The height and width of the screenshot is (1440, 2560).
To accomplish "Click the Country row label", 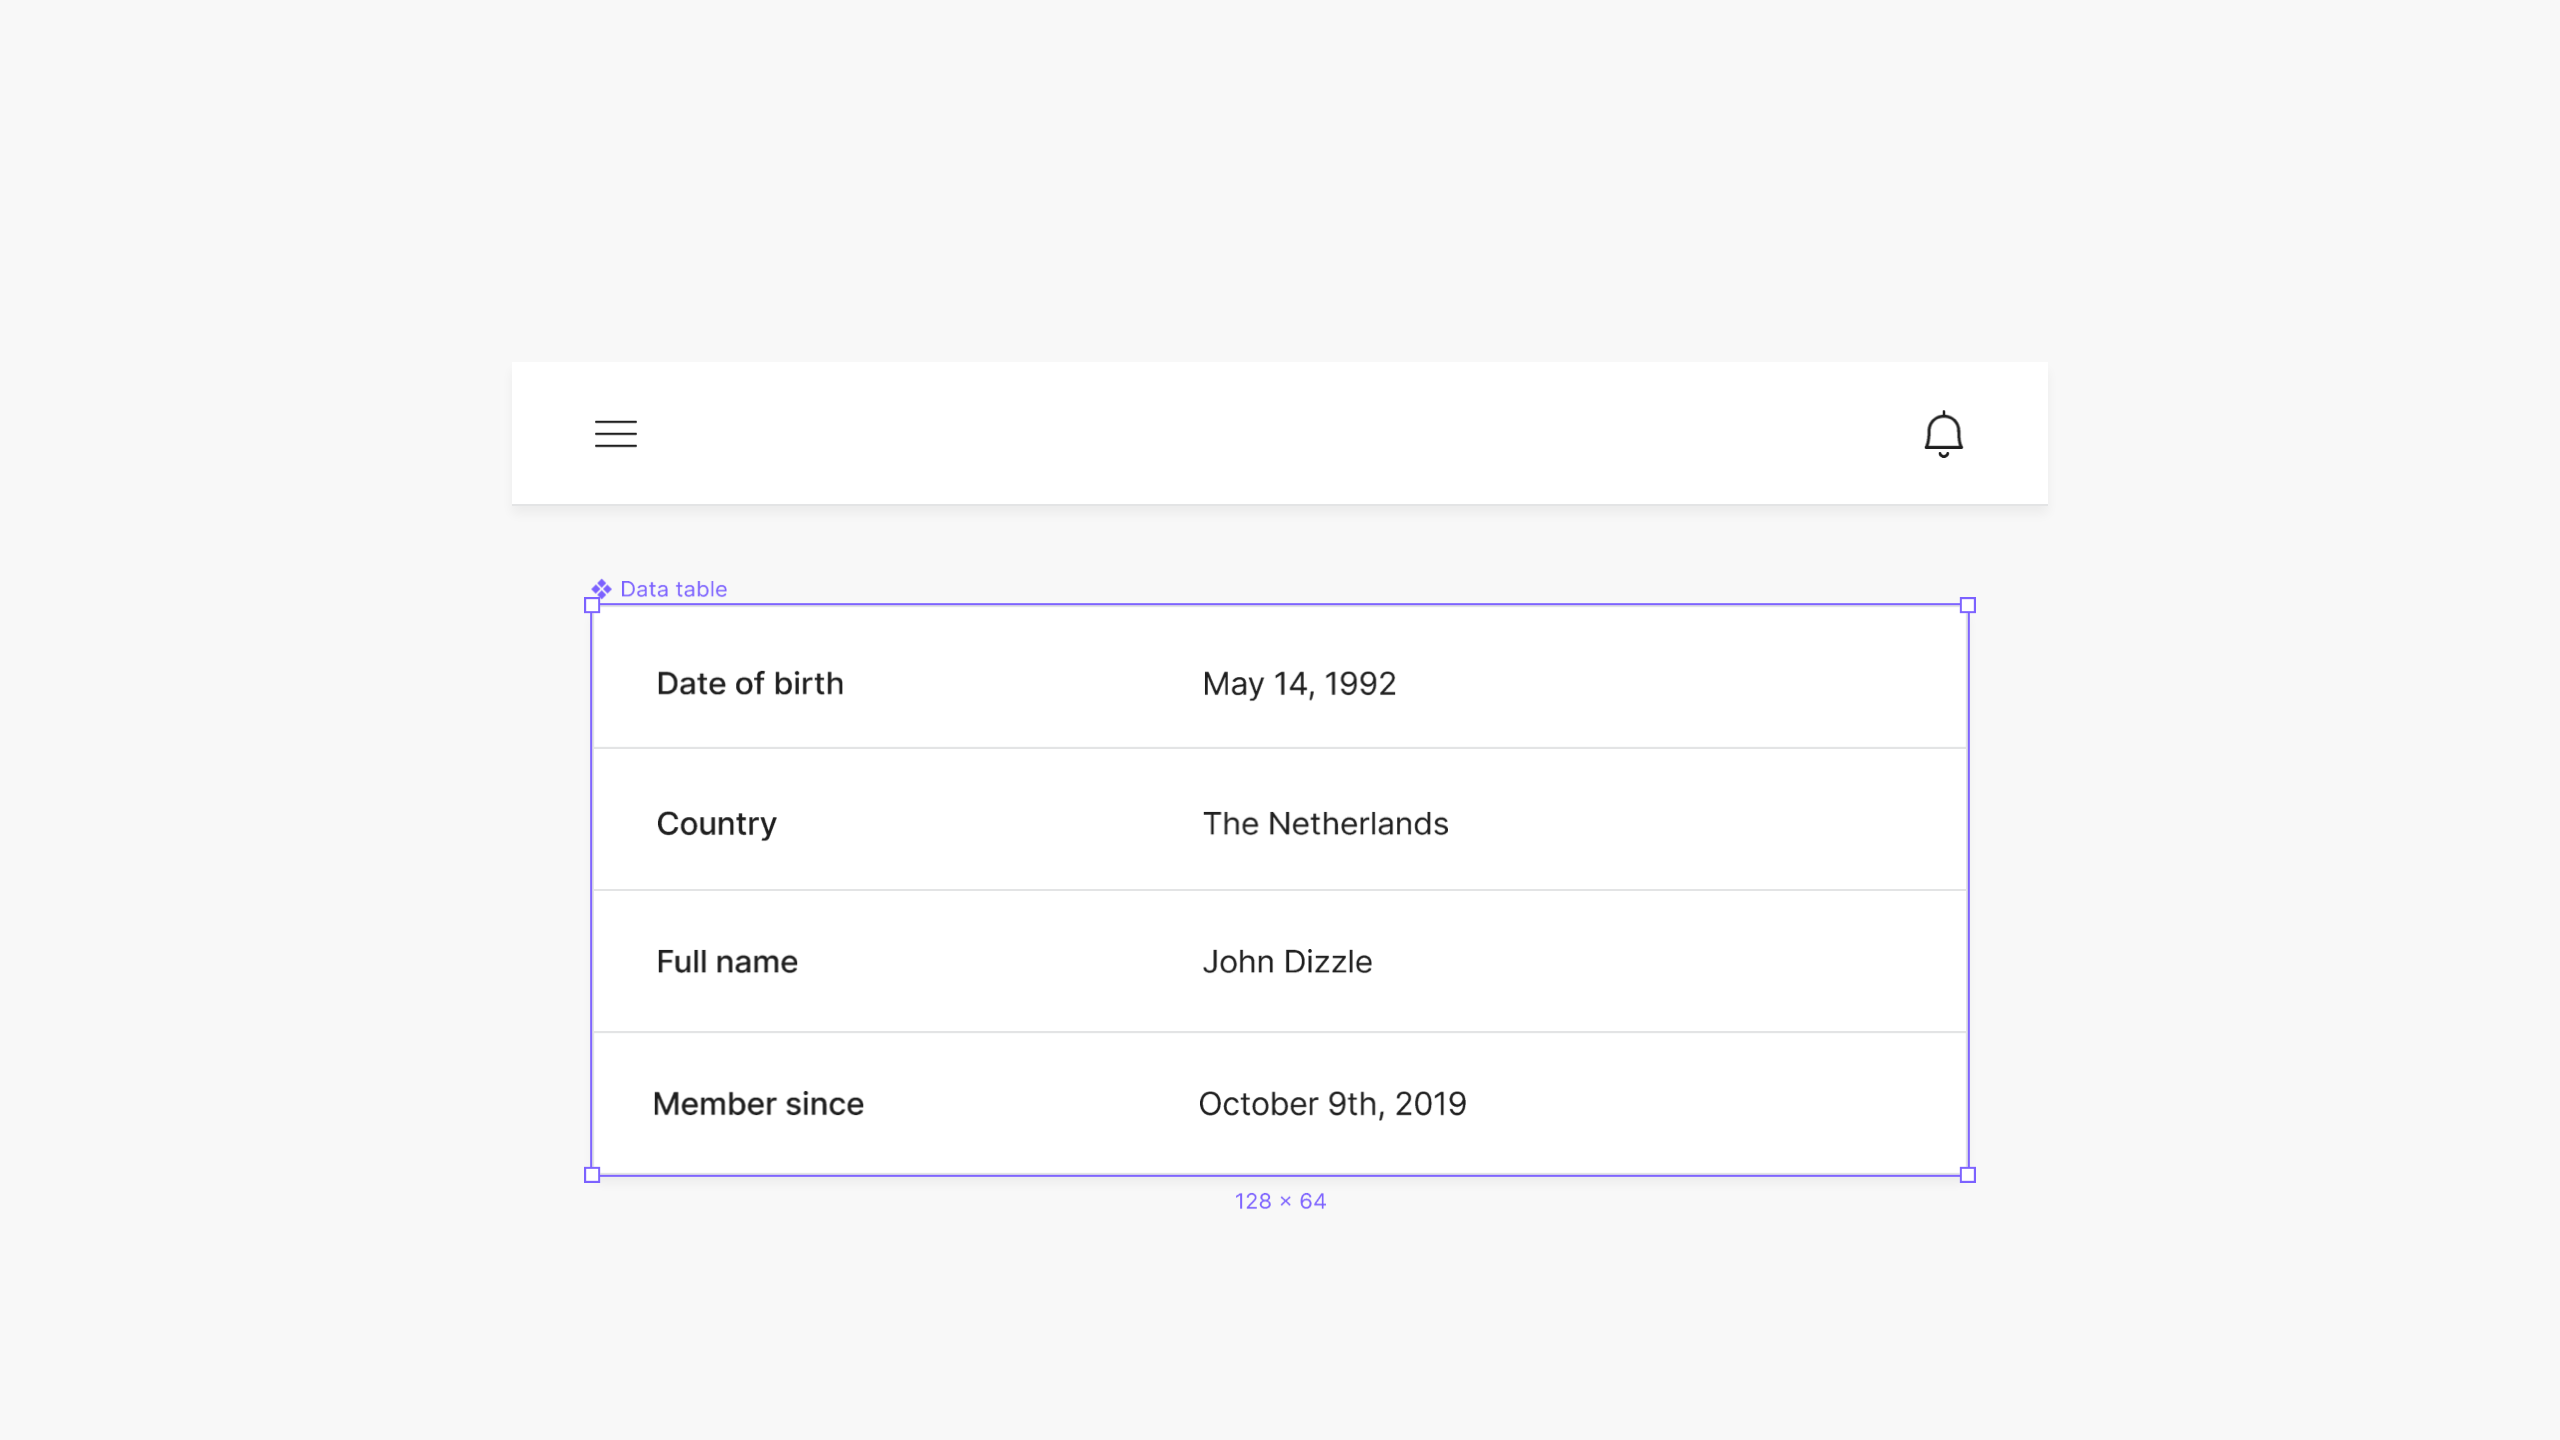I will [x=716, y=824].
